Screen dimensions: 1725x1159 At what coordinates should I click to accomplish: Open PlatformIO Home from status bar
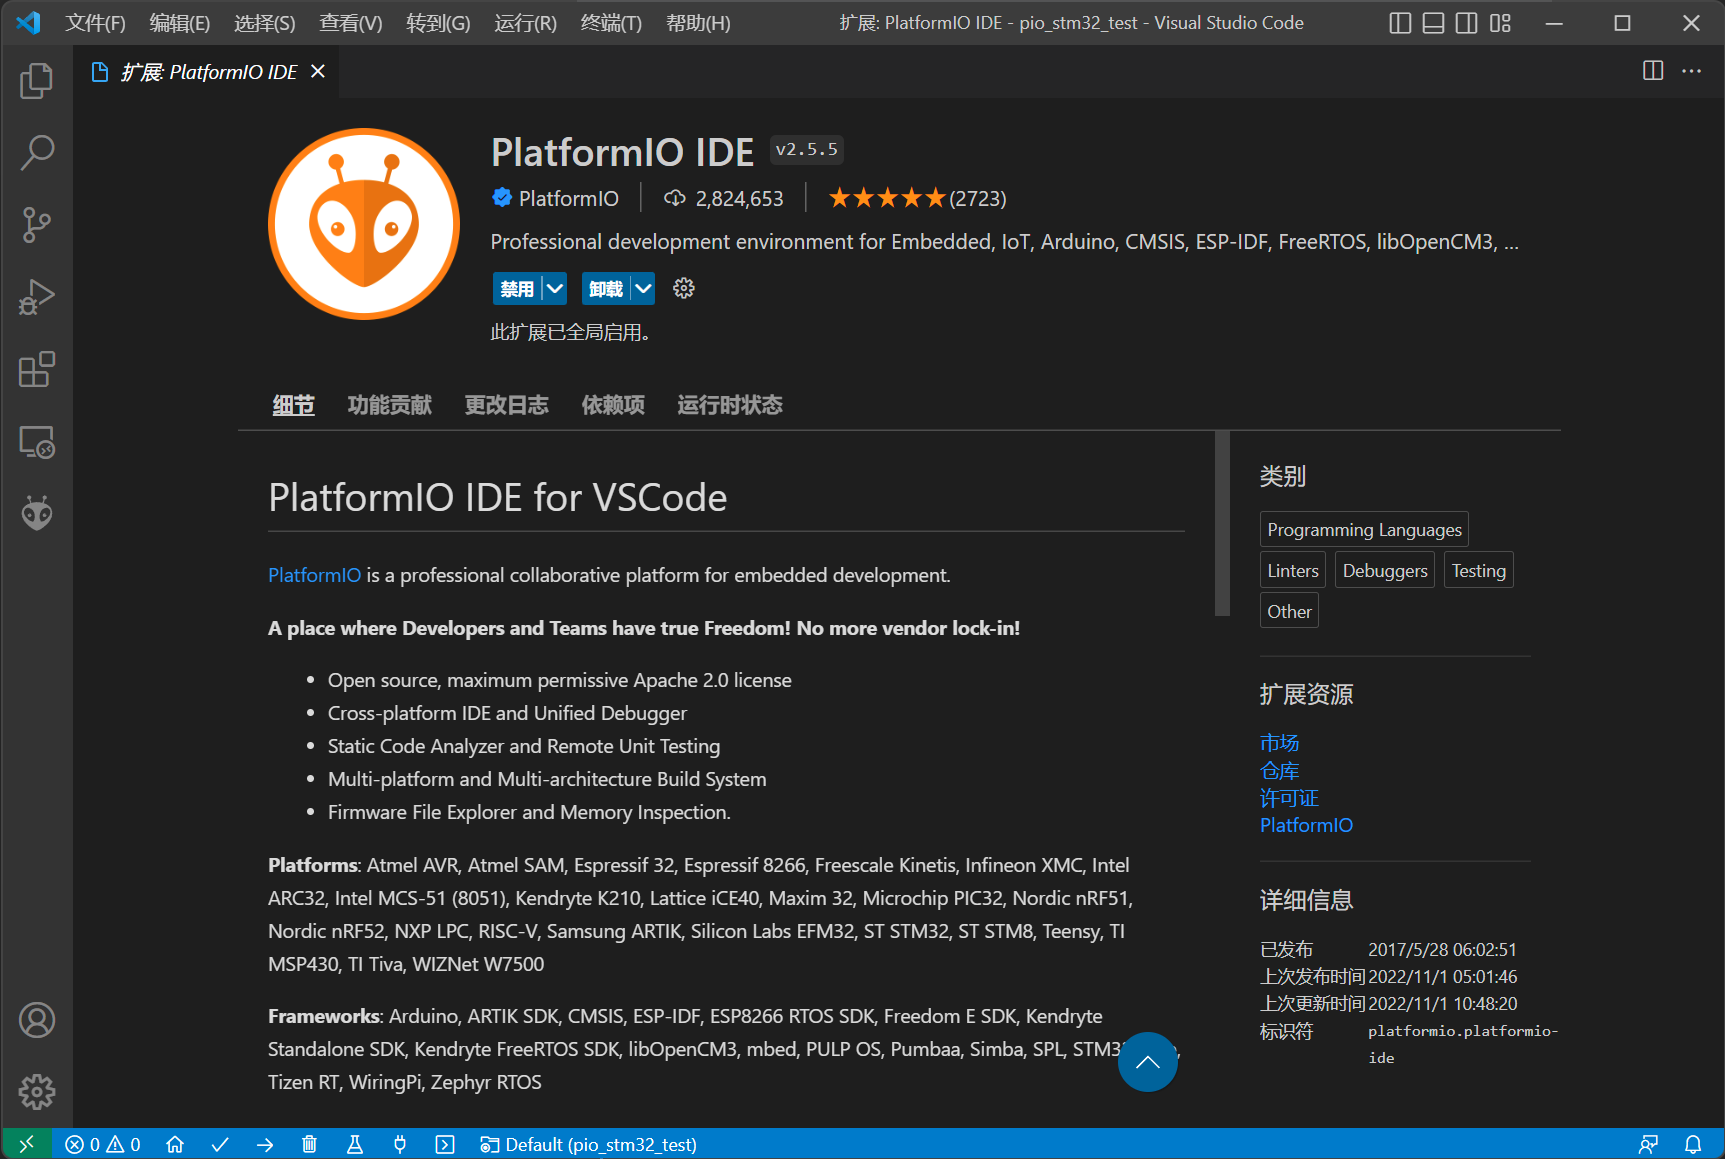click(x=175, y=1144)
